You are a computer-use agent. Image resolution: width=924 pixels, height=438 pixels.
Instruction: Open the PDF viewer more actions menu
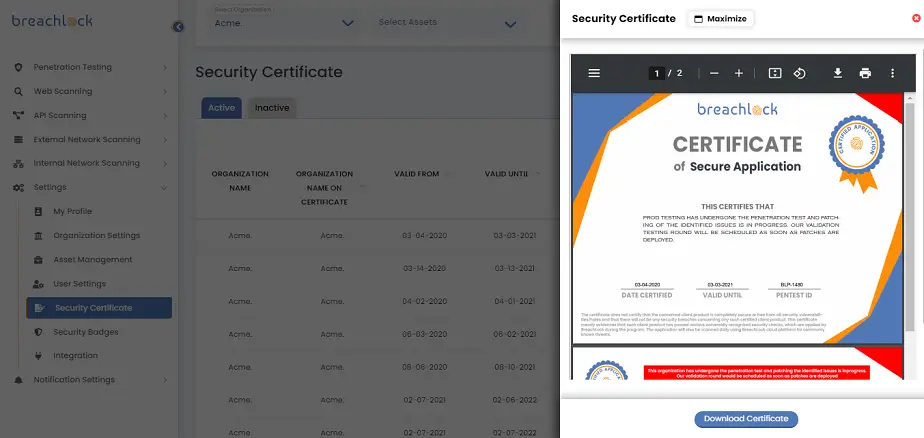(892, 73)
